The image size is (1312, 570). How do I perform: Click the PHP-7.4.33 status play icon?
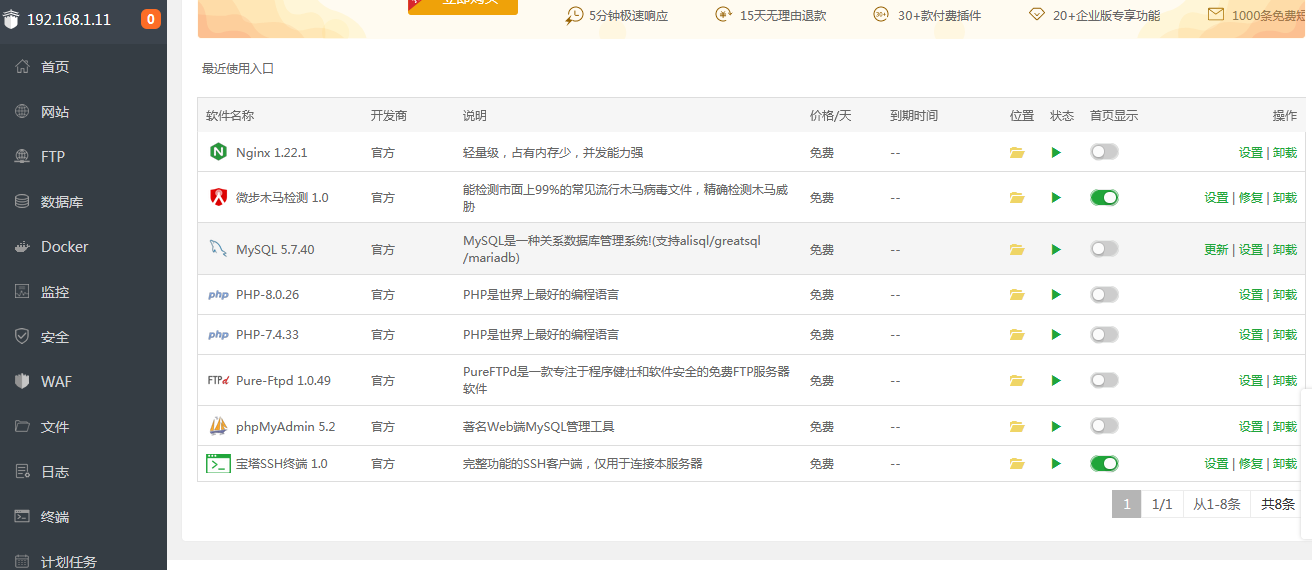[1056, 335]
